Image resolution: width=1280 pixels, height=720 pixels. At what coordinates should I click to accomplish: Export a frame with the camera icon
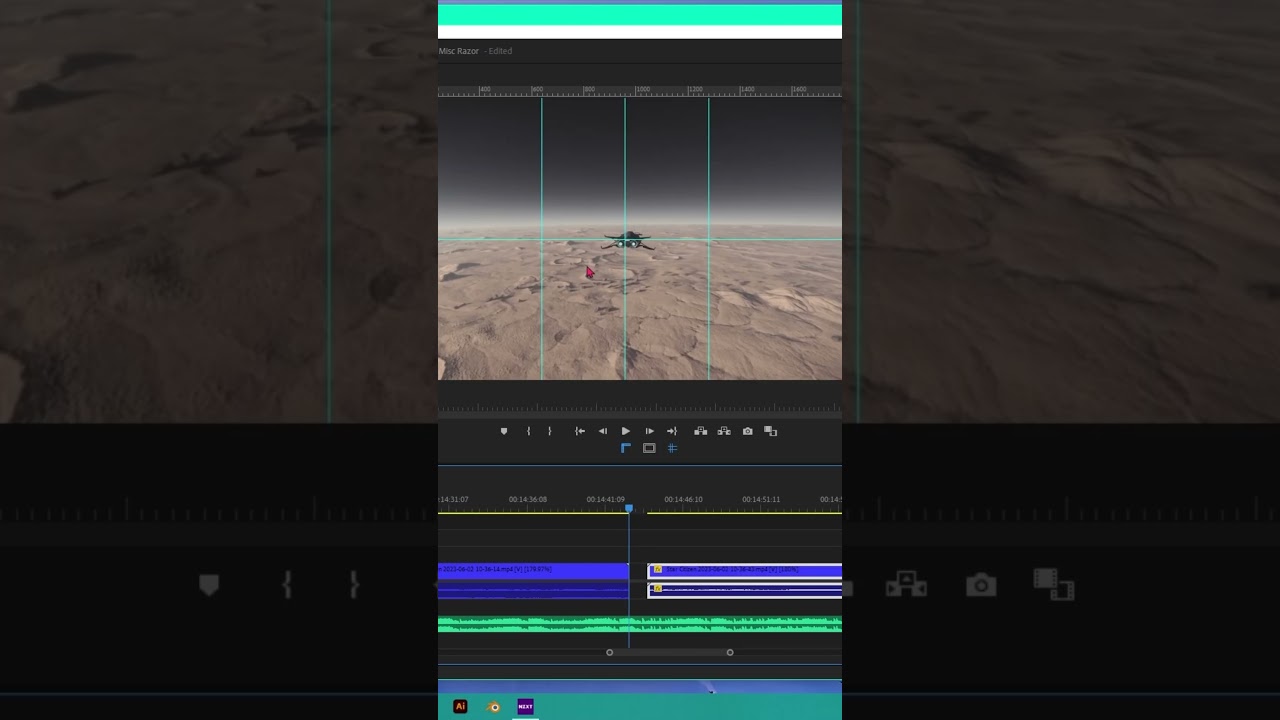[x=747, y=431]
